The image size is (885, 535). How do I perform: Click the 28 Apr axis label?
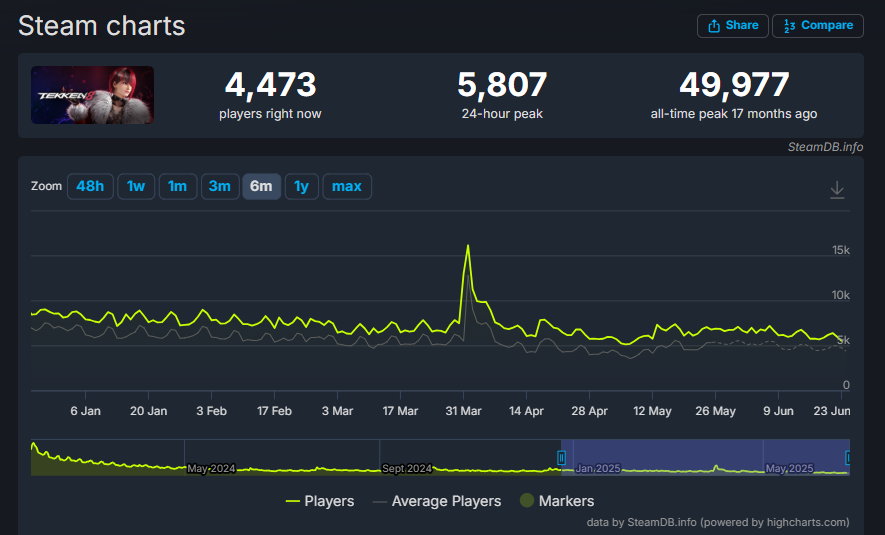[589, 411]
